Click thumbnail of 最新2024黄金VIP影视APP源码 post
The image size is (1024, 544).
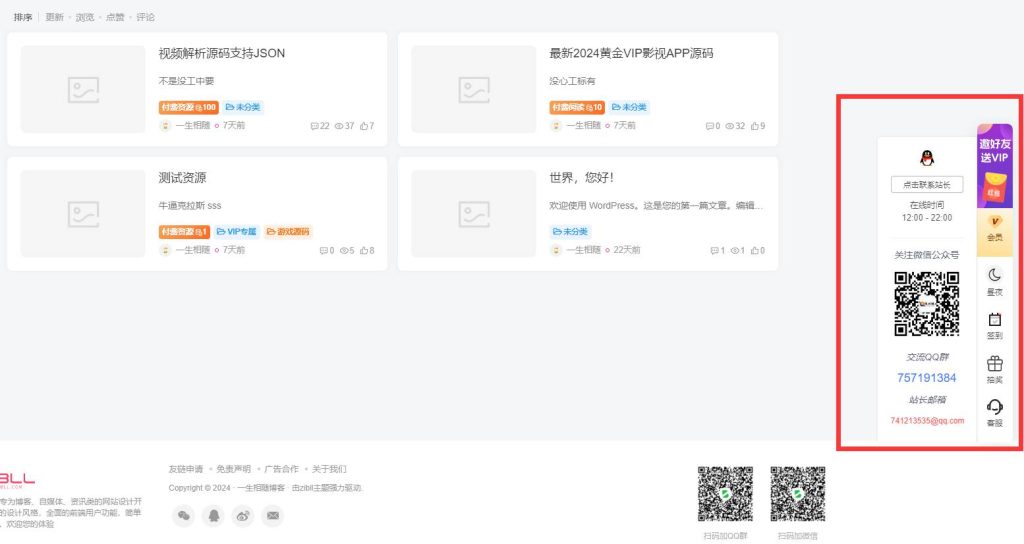coord(473,89)
